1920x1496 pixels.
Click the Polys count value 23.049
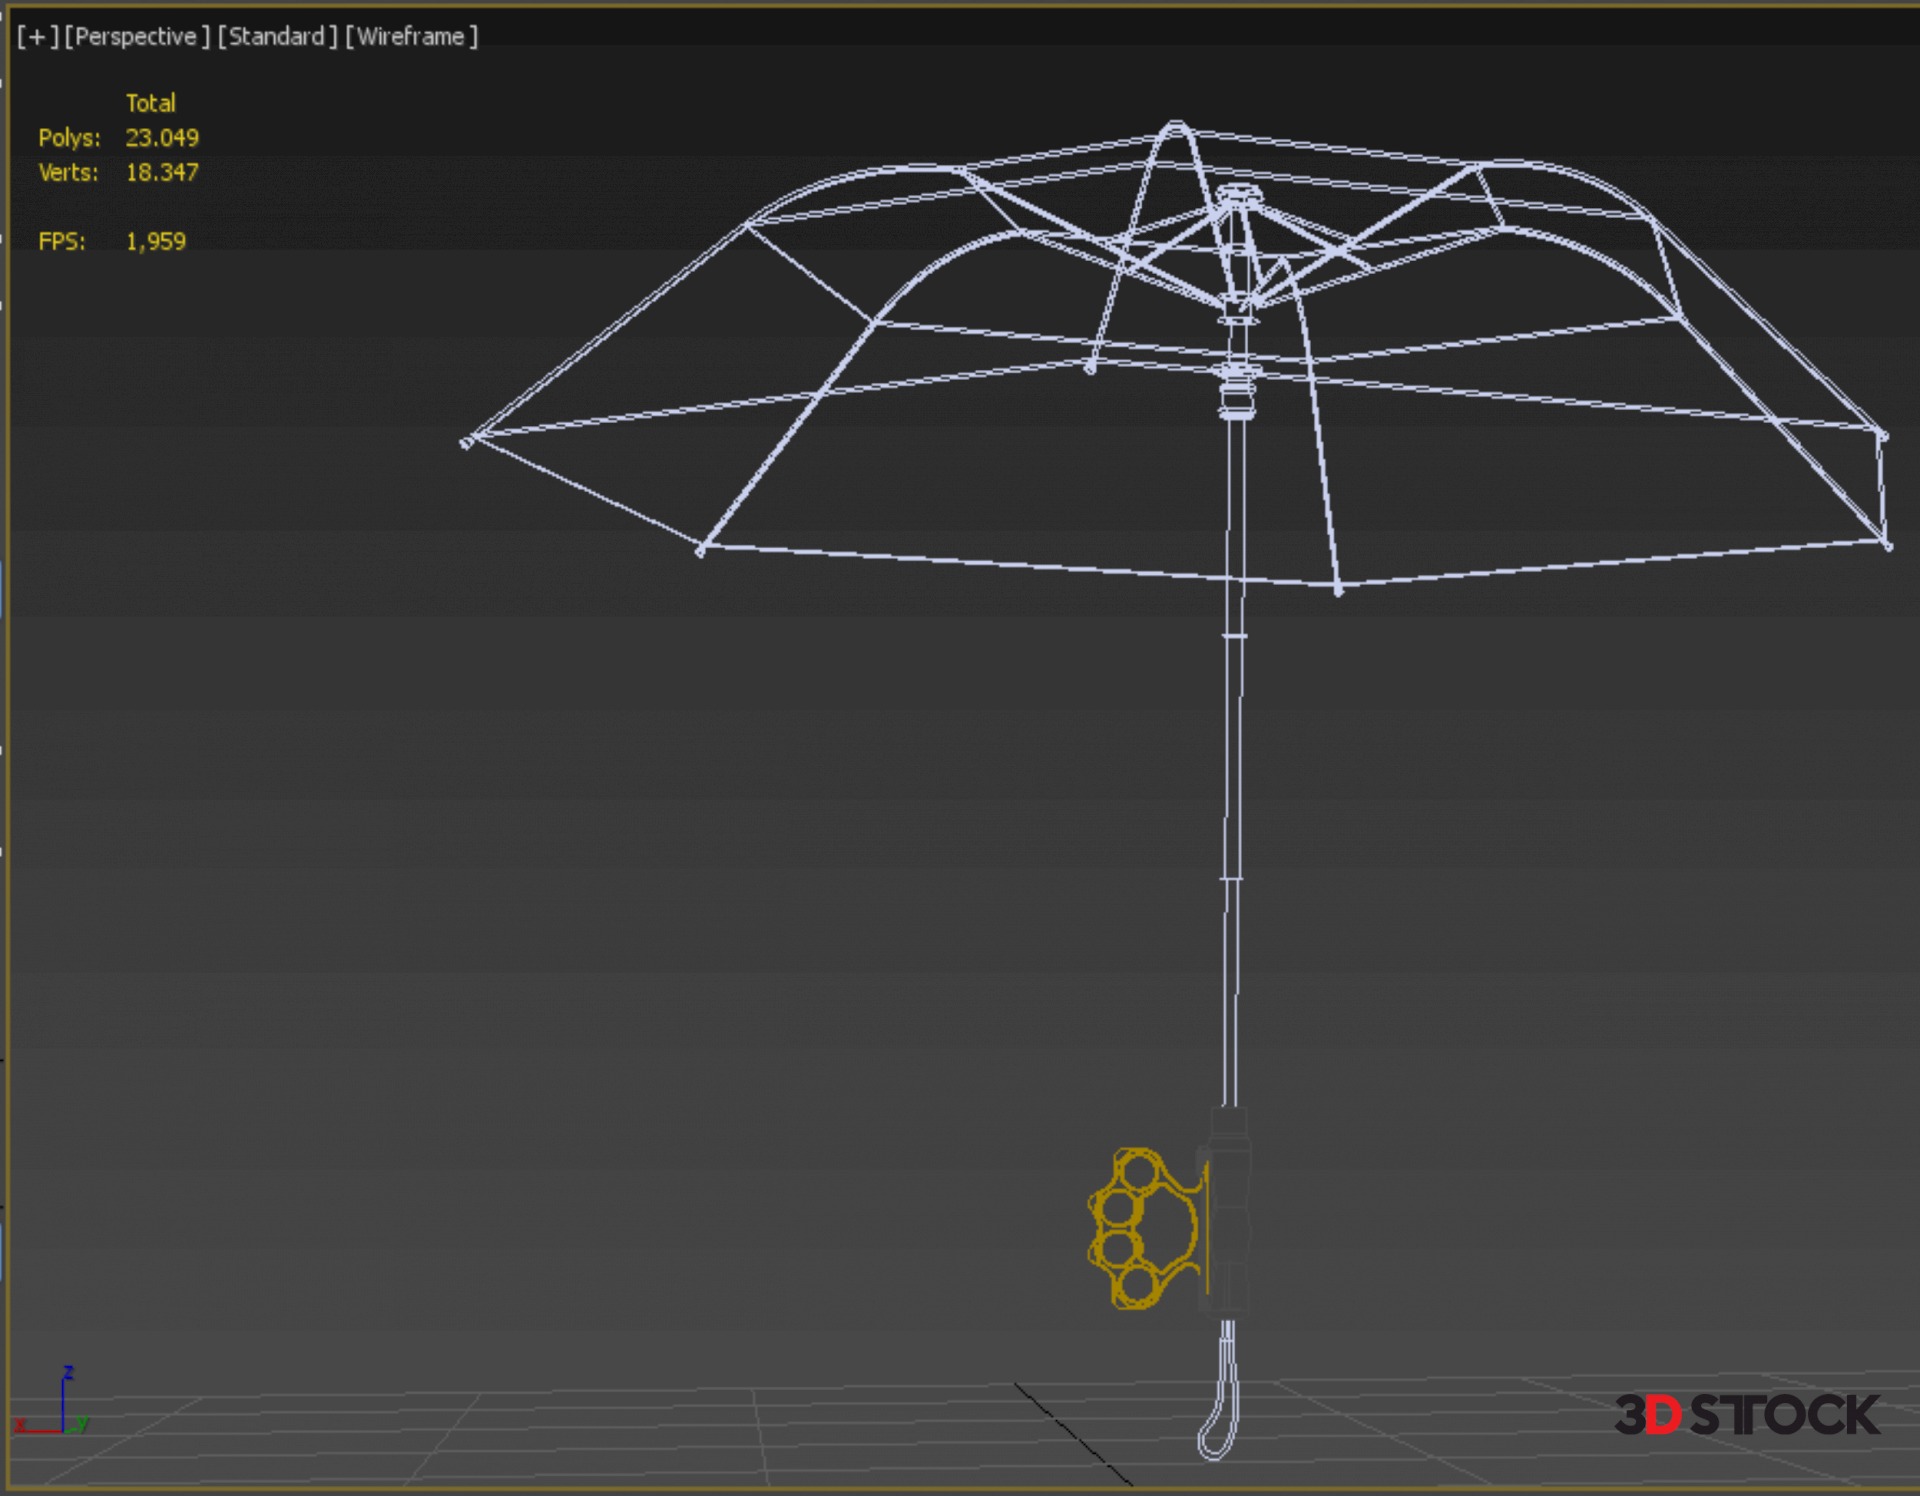click(162, 138)
